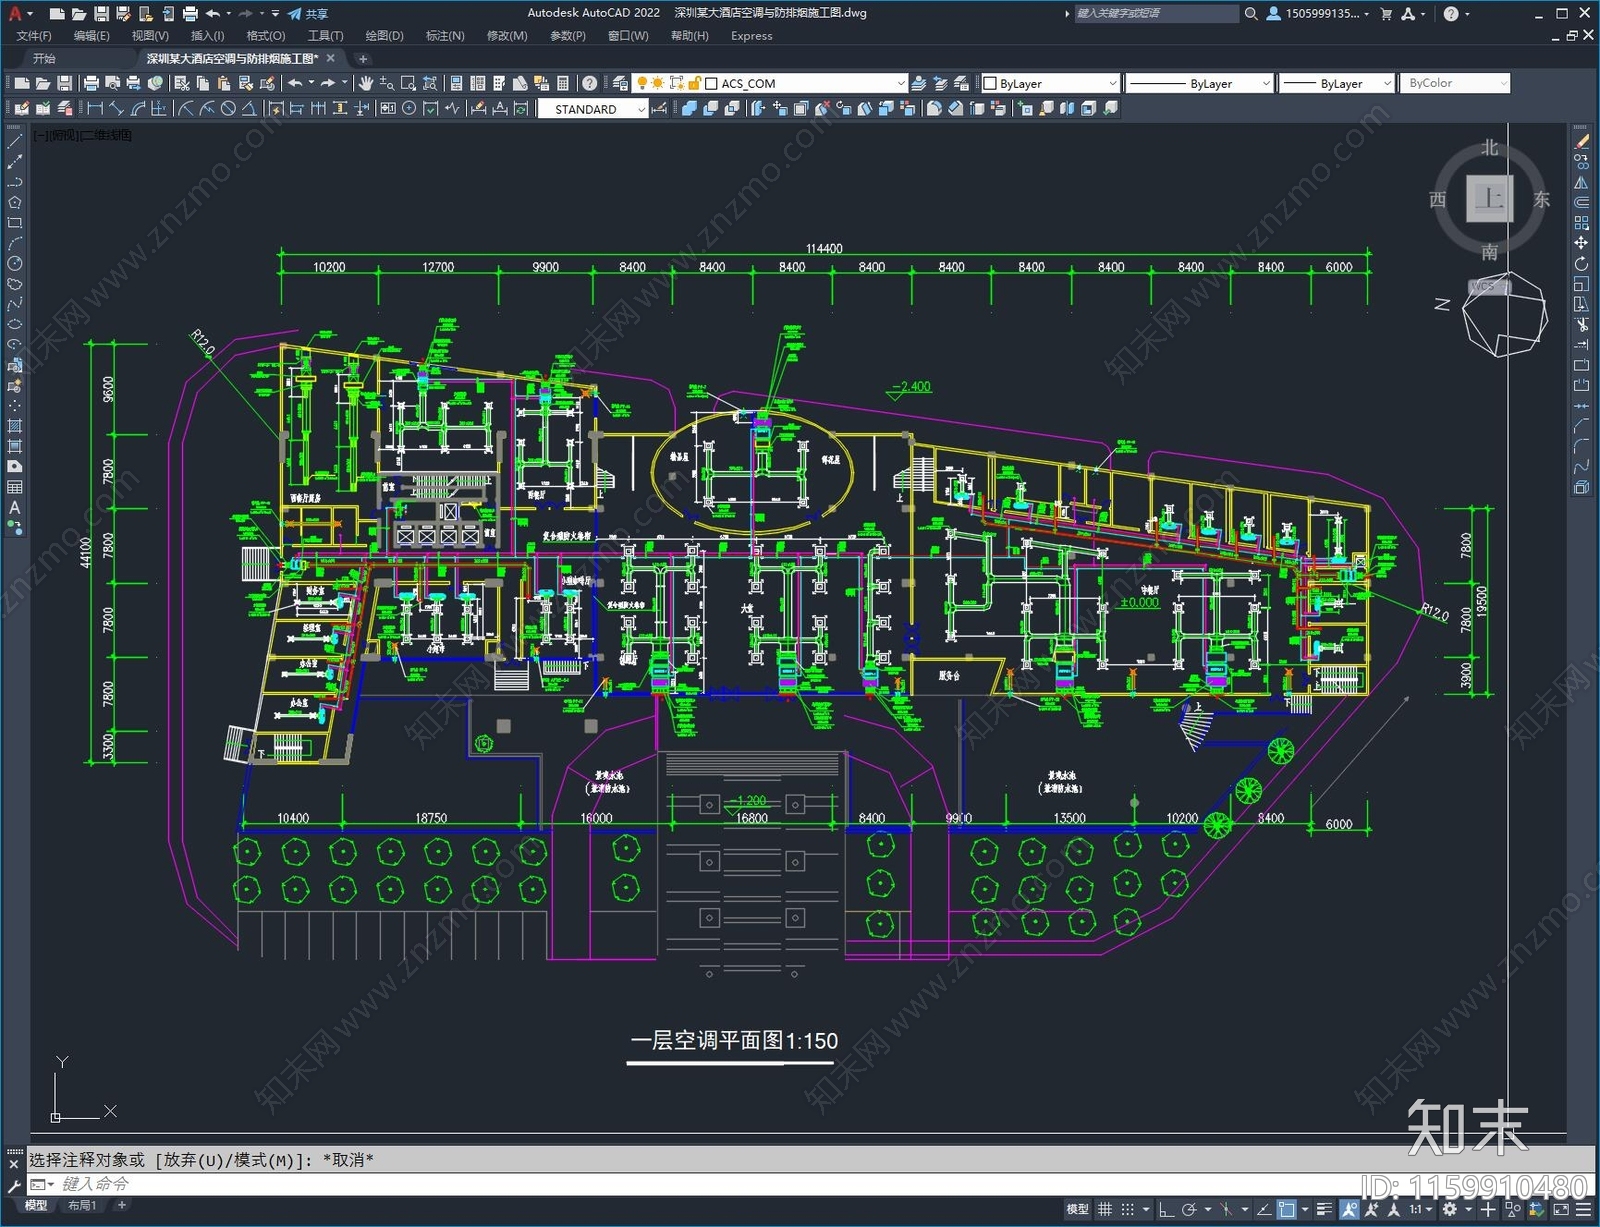Click the keyword search field in title bar
1600x1227 pixels.
tap(1156, 13)
